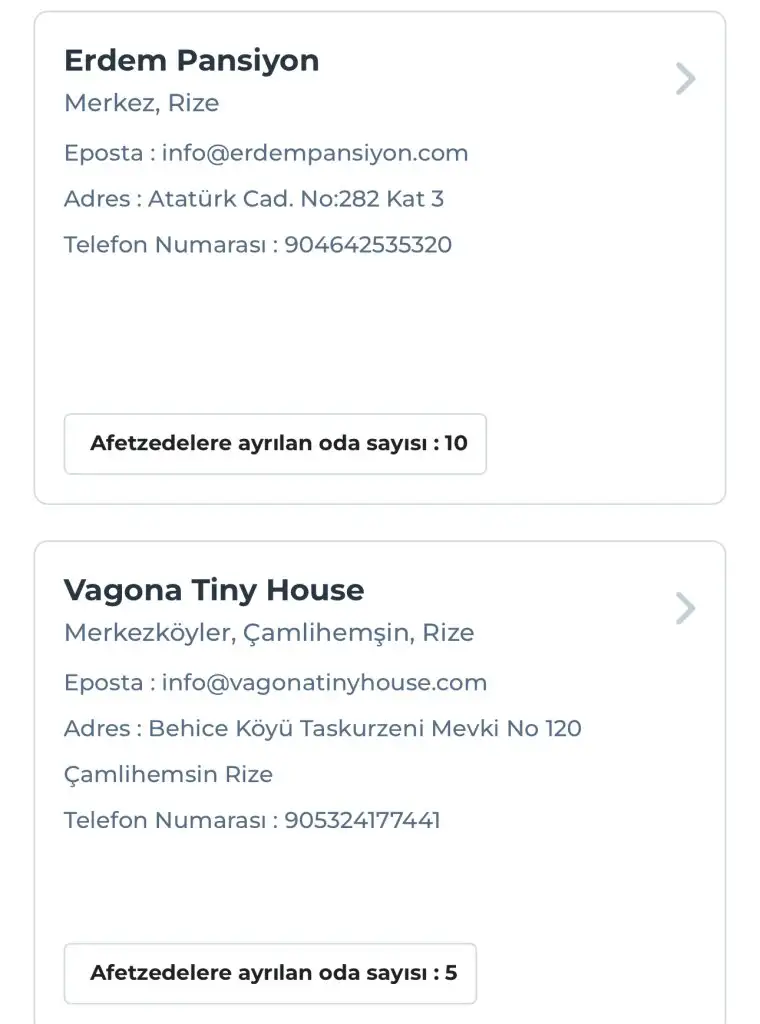Open Erdem Pansiyon details via chevron arrow
760x1024 pixels.
pos(685,79)
